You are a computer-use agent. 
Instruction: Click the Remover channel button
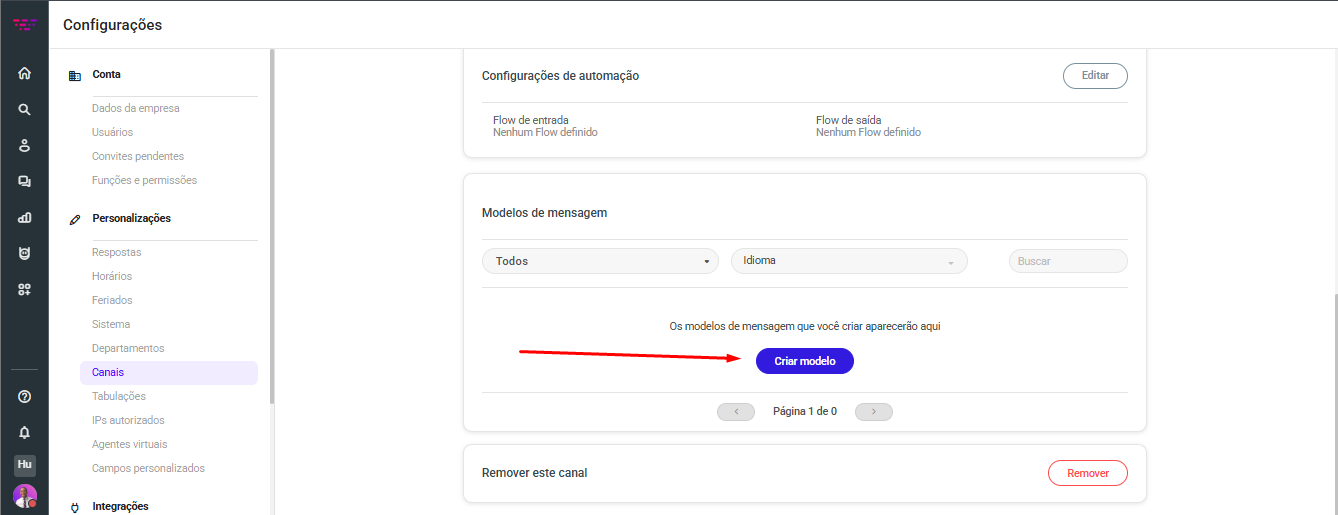[1088, 473]
